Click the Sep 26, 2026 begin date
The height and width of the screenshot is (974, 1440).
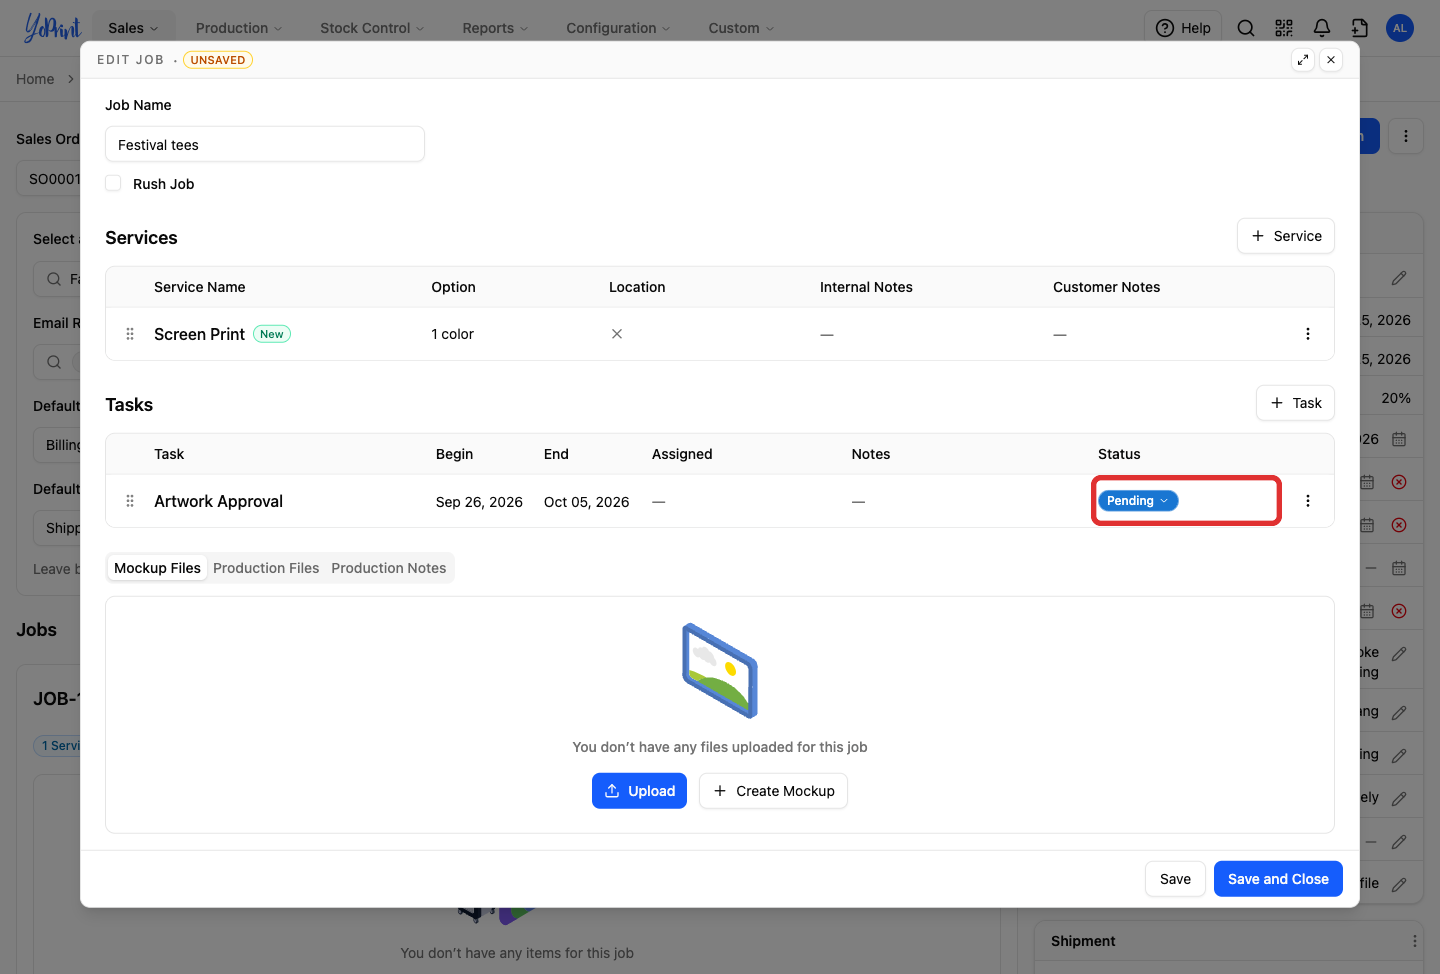479,502
